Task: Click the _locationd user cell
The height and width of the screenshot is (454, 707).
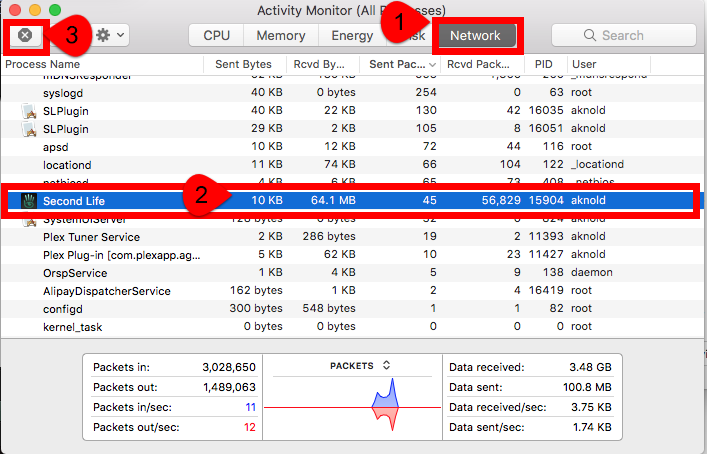Action: 597,165
